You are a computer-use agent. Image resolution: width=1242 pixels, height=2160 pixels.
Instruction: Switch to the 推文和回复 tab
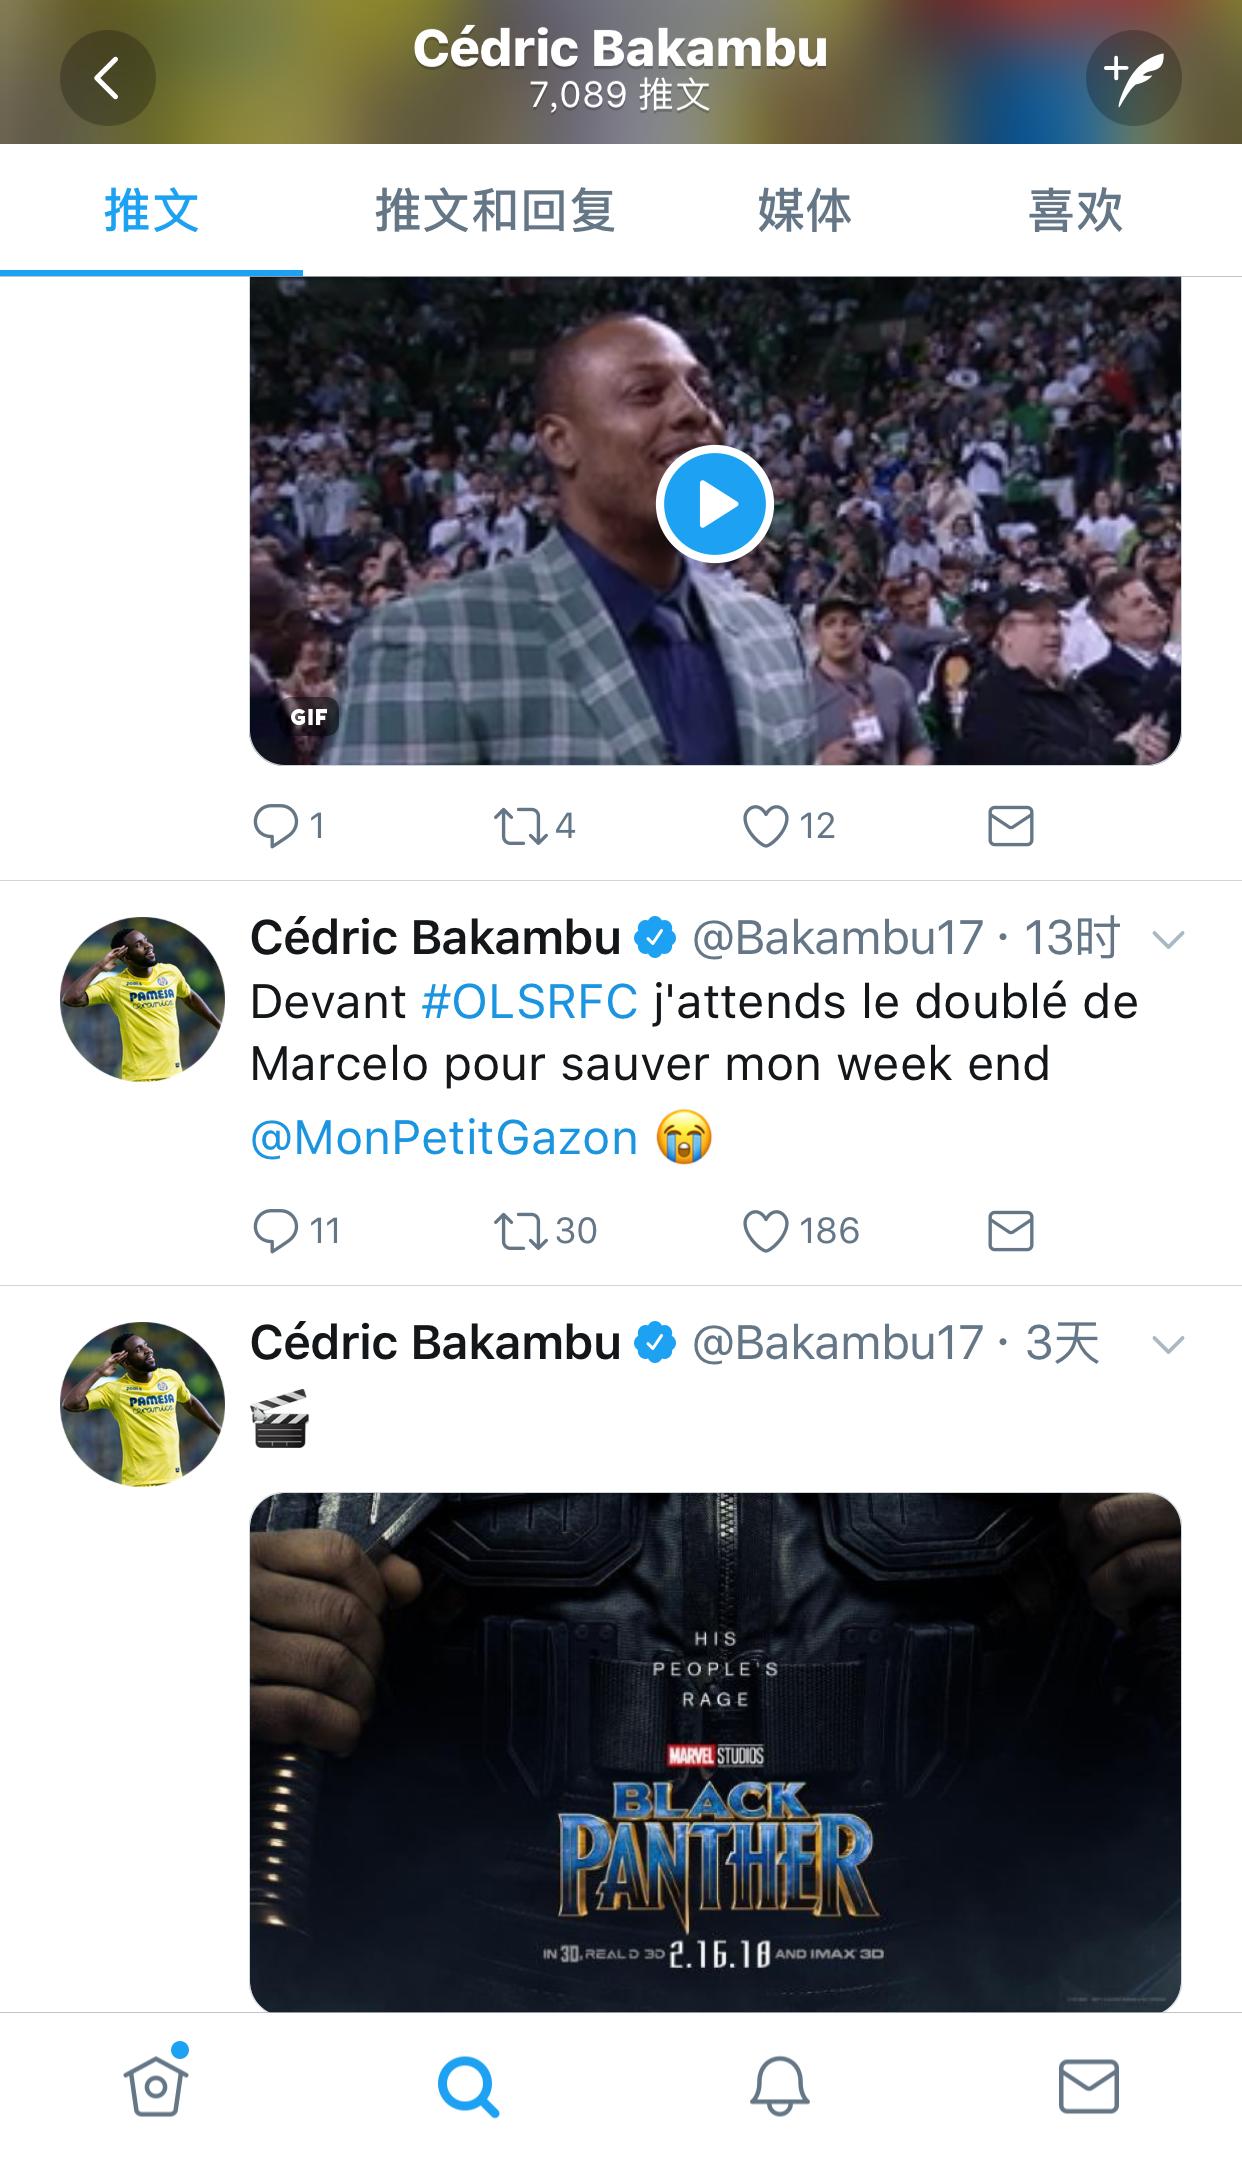494,211
